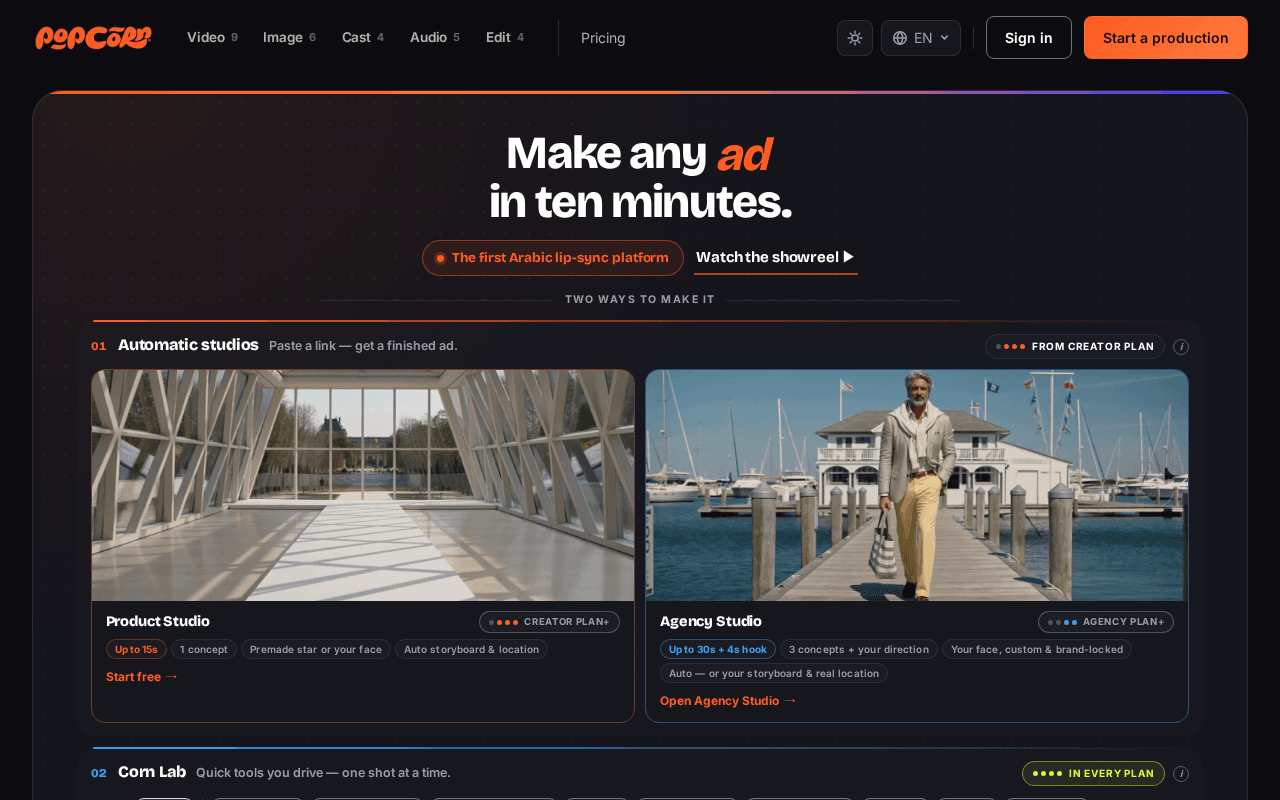
Task: Click the Start free link
Action: coord(142,677)
